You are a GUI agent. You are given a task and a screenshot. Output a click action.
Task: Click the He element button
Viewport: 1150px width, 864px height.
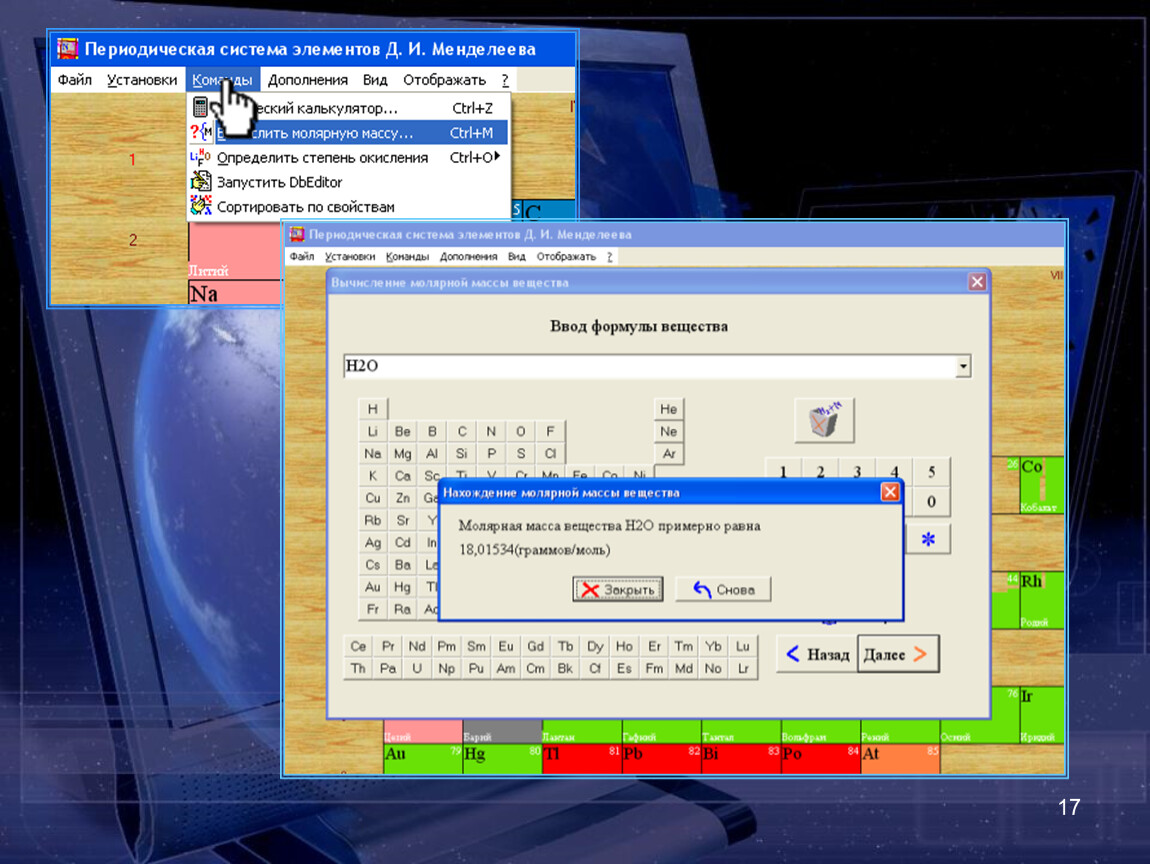click(668, 409)
